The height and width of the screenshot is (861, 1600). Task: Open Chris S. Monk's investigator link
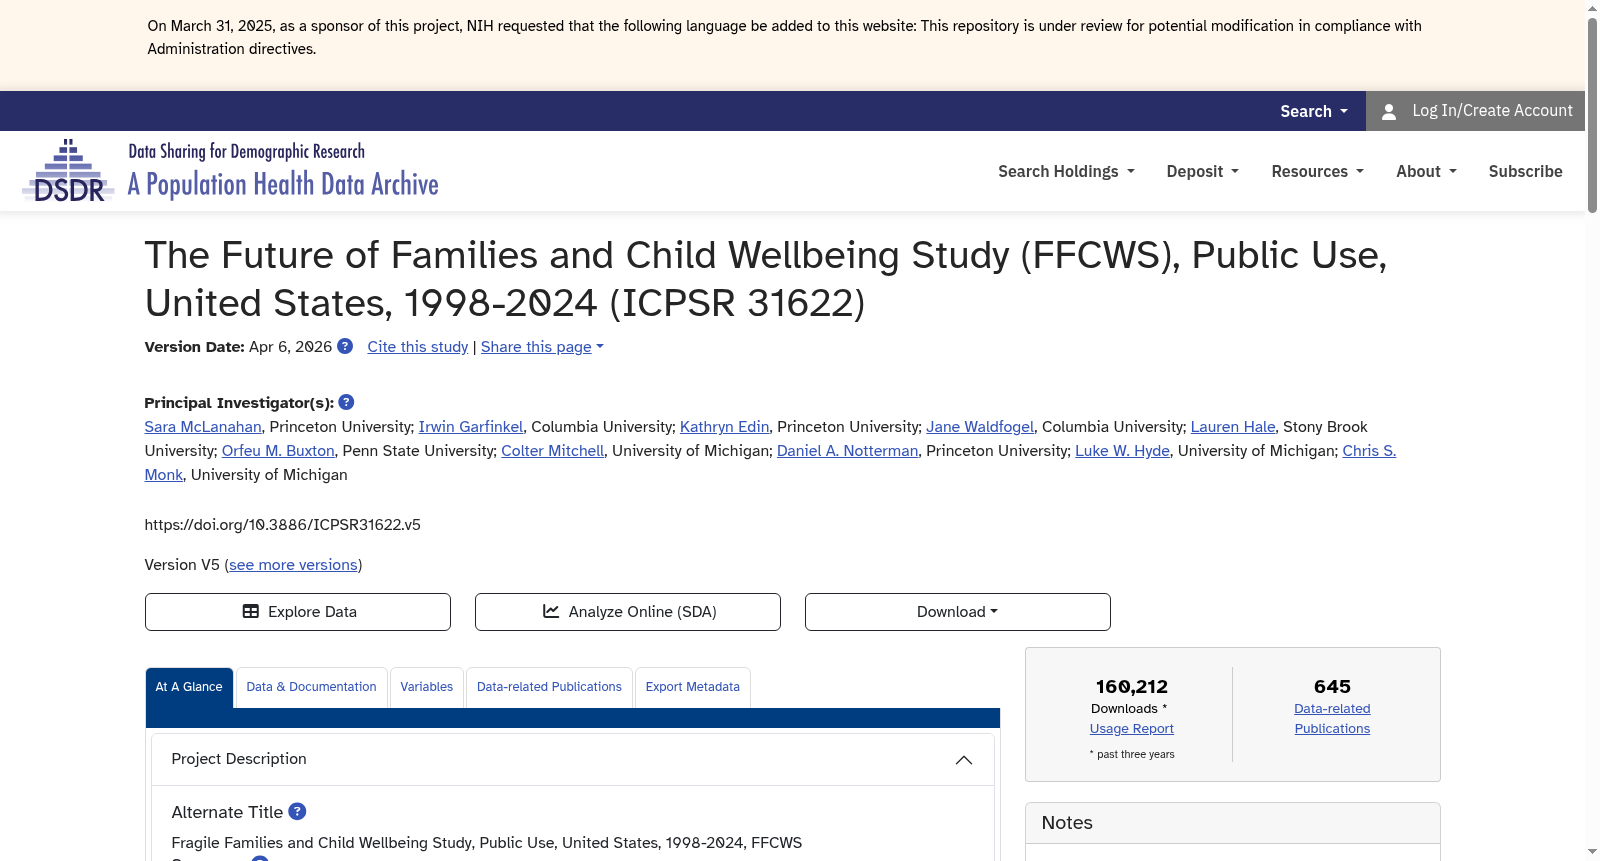click(1369, 450)
